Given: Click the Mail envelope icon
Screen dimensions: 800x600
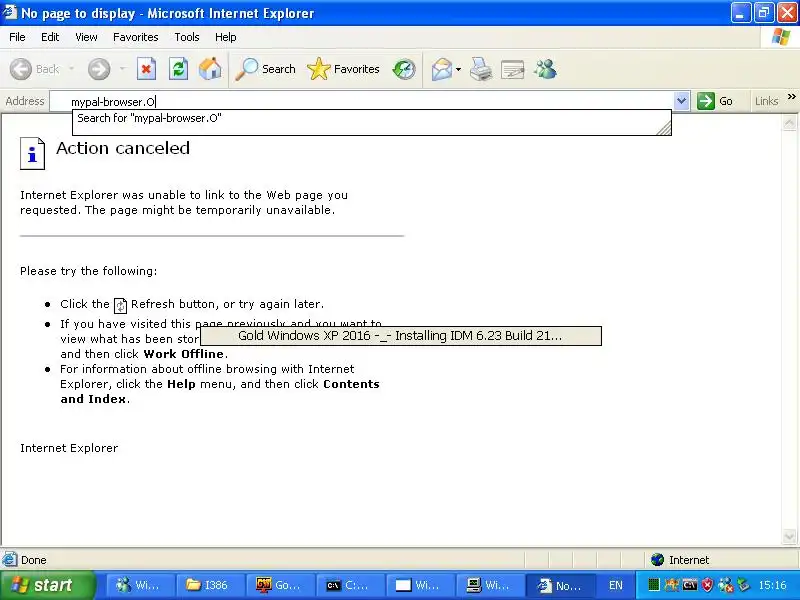Looking at the screenshot, I should click(x=442, y=69).
